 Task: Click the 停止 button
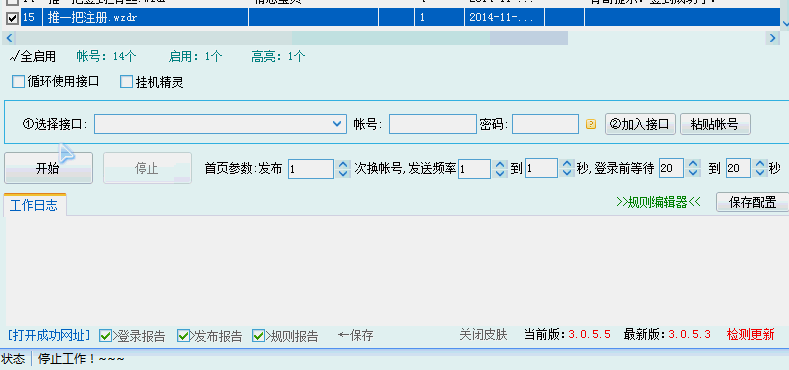click(x=147, y=168)
